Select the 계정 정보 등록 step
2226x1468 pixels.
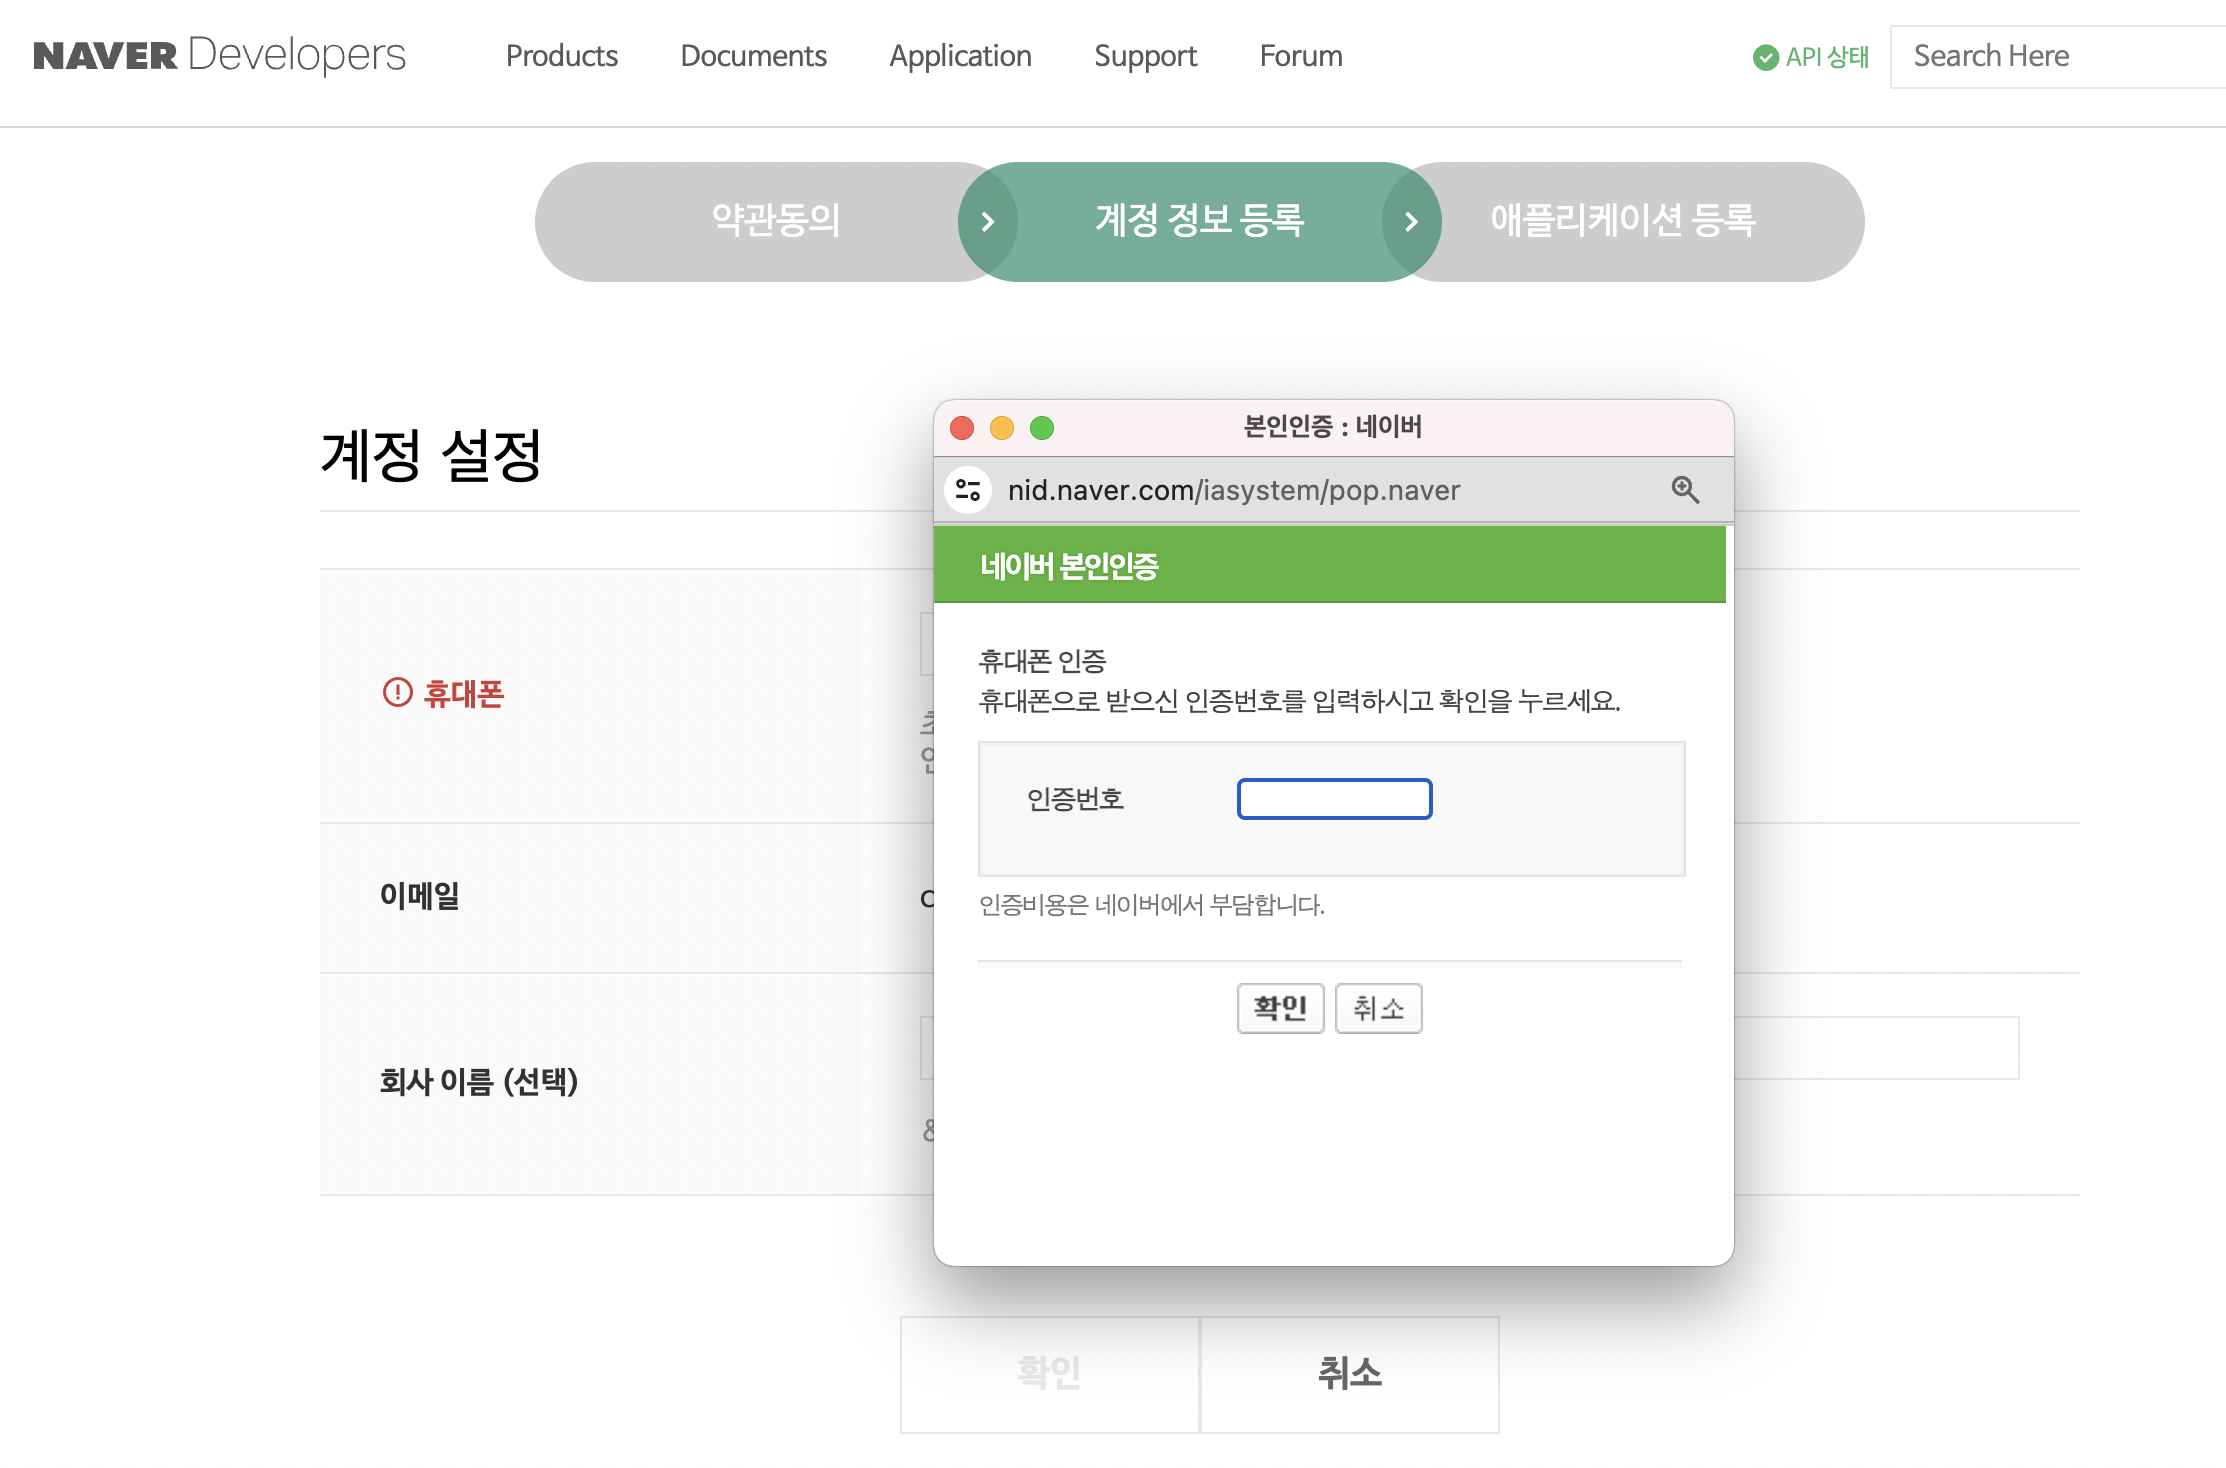(1199, 221)
